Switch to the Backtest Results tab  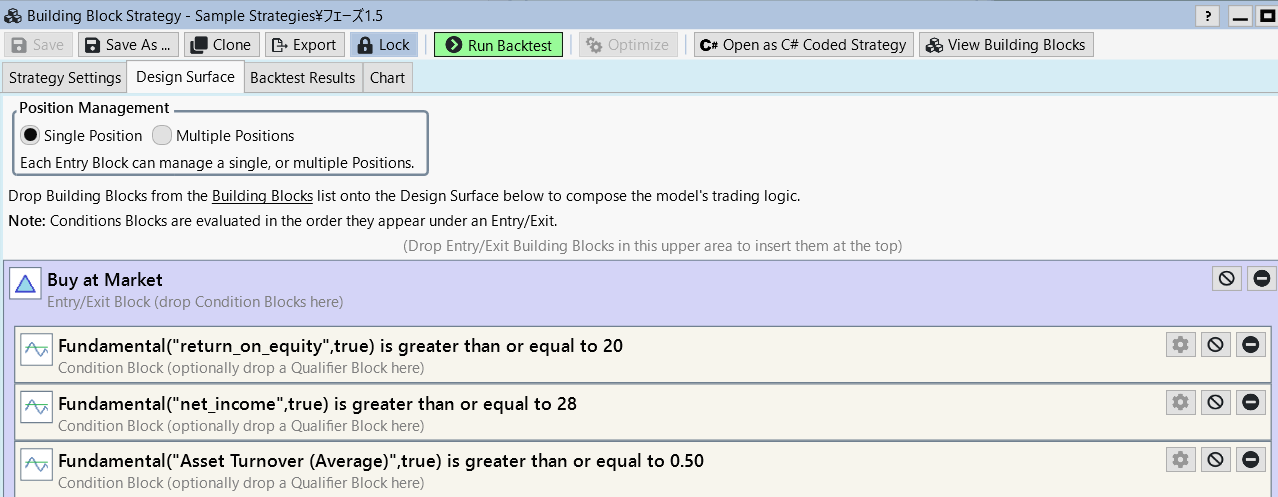coord(302,78)
